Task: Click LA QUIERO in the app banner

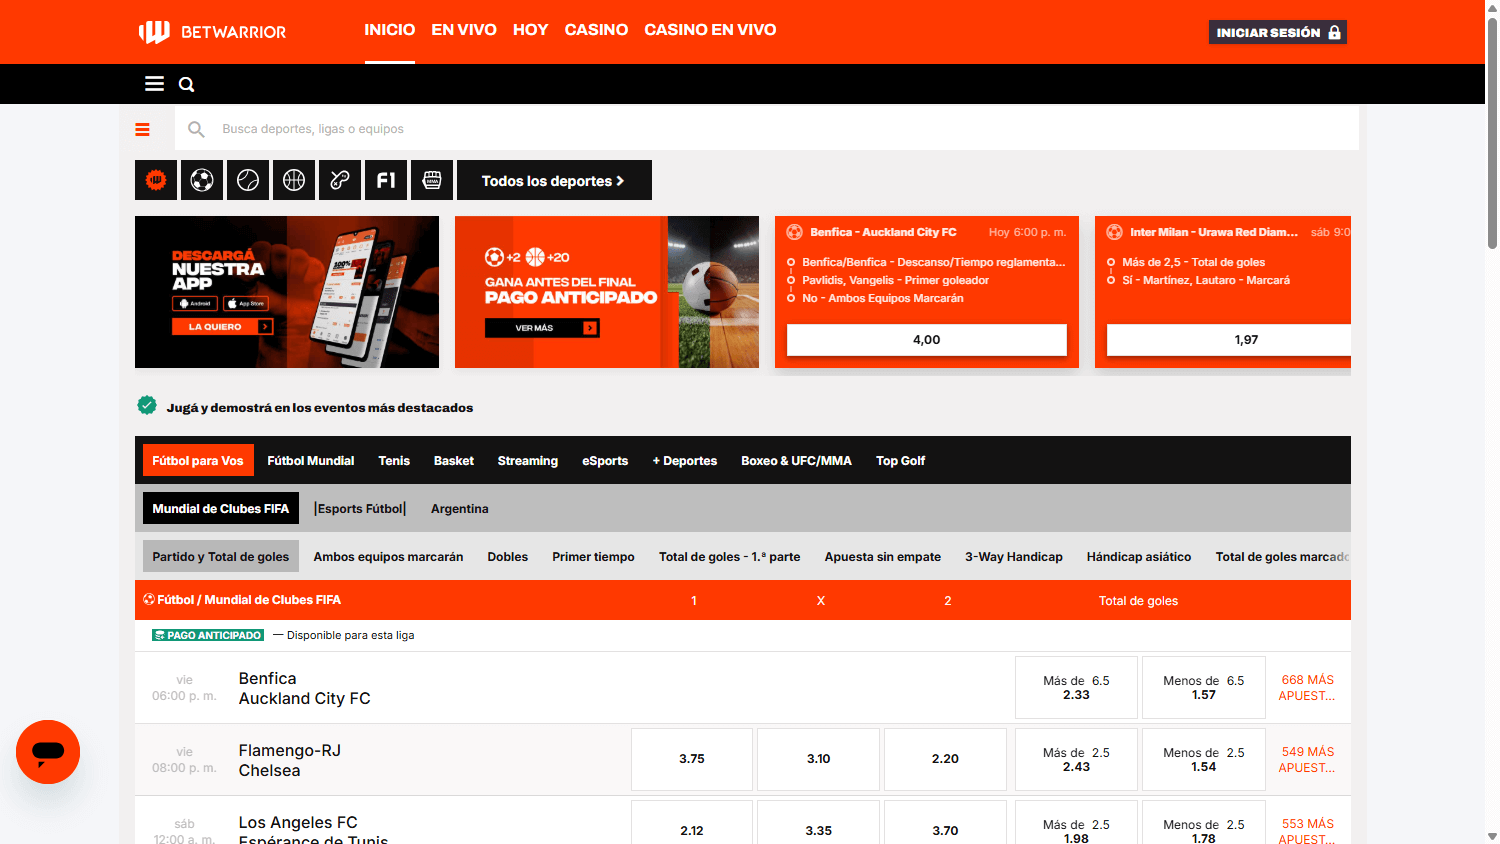Action: [x=222, y=326]
